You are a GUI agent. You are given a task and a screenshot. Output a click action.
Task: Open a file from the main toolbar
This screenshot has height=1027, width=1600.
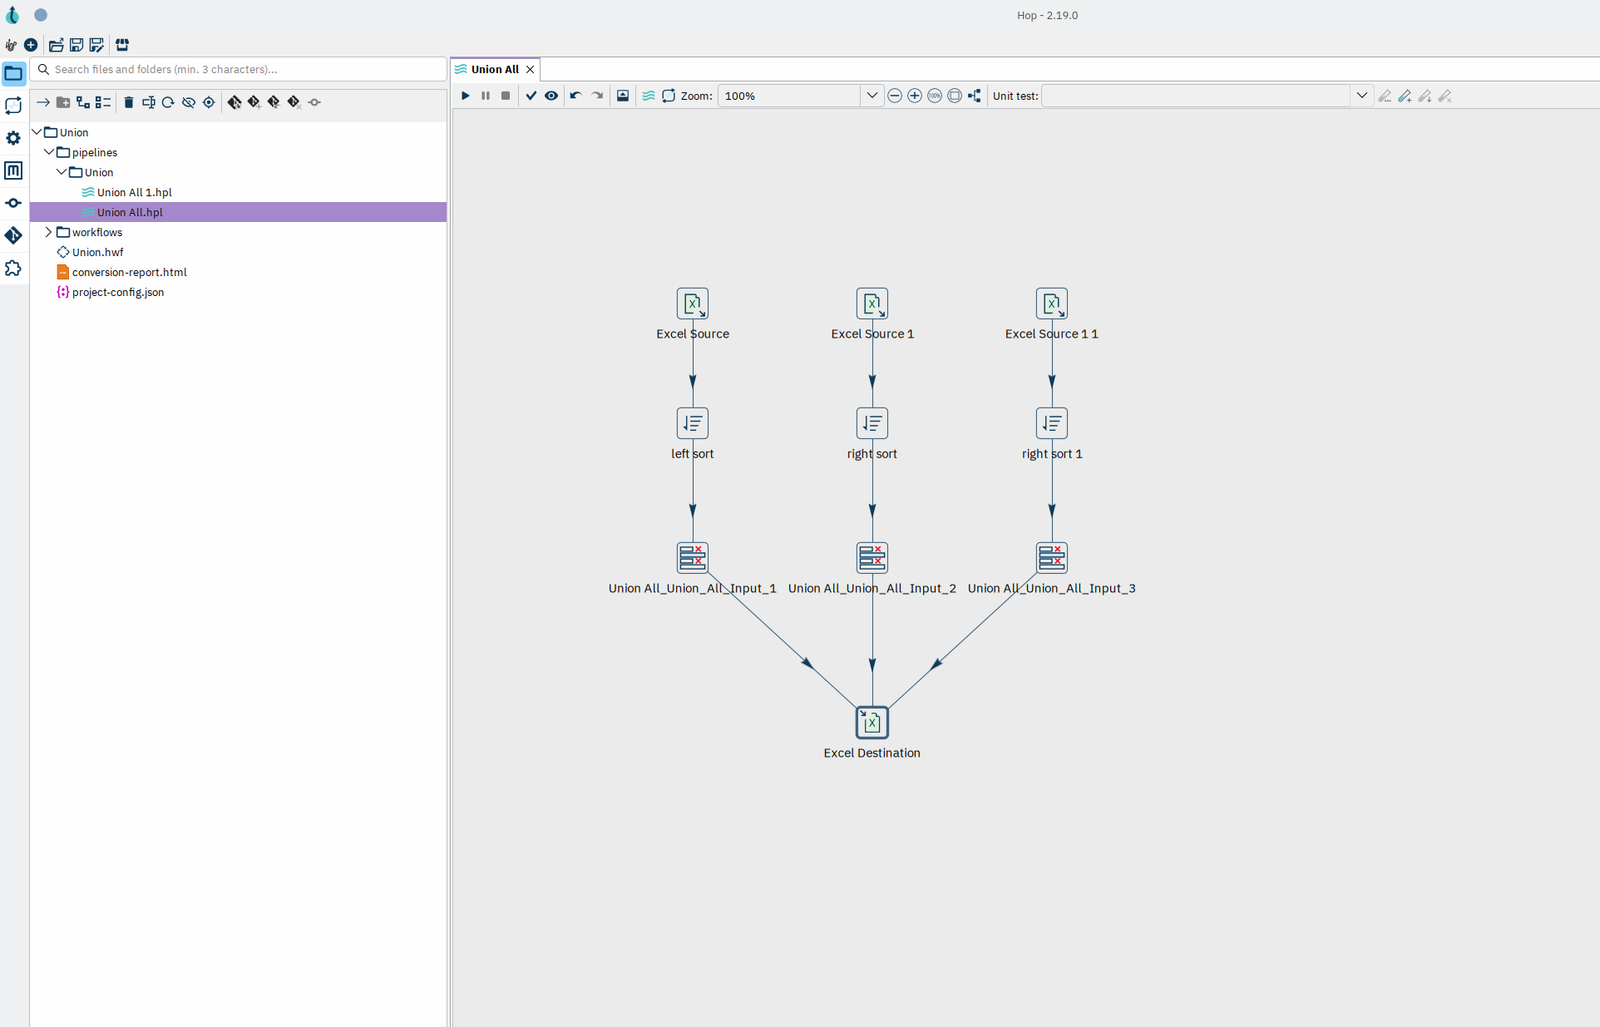coord(56,45)
